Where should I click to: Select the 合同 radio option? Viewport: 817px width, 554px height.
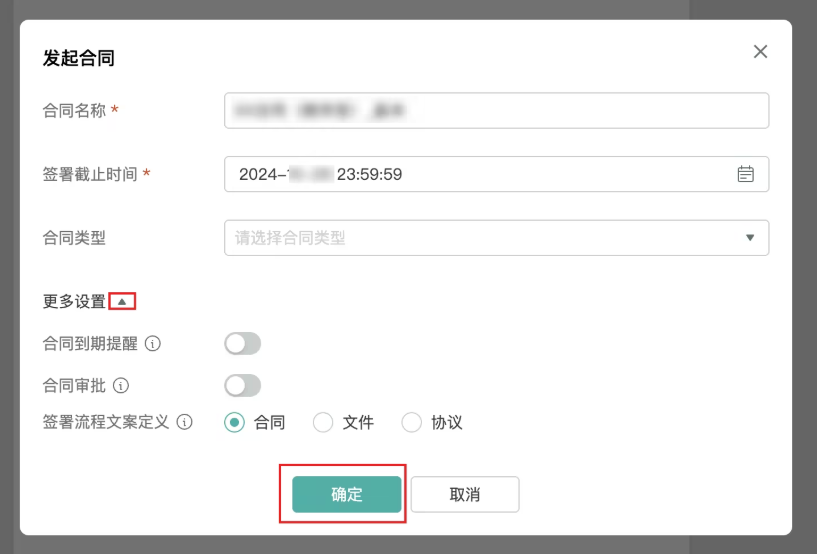[234, 422]
